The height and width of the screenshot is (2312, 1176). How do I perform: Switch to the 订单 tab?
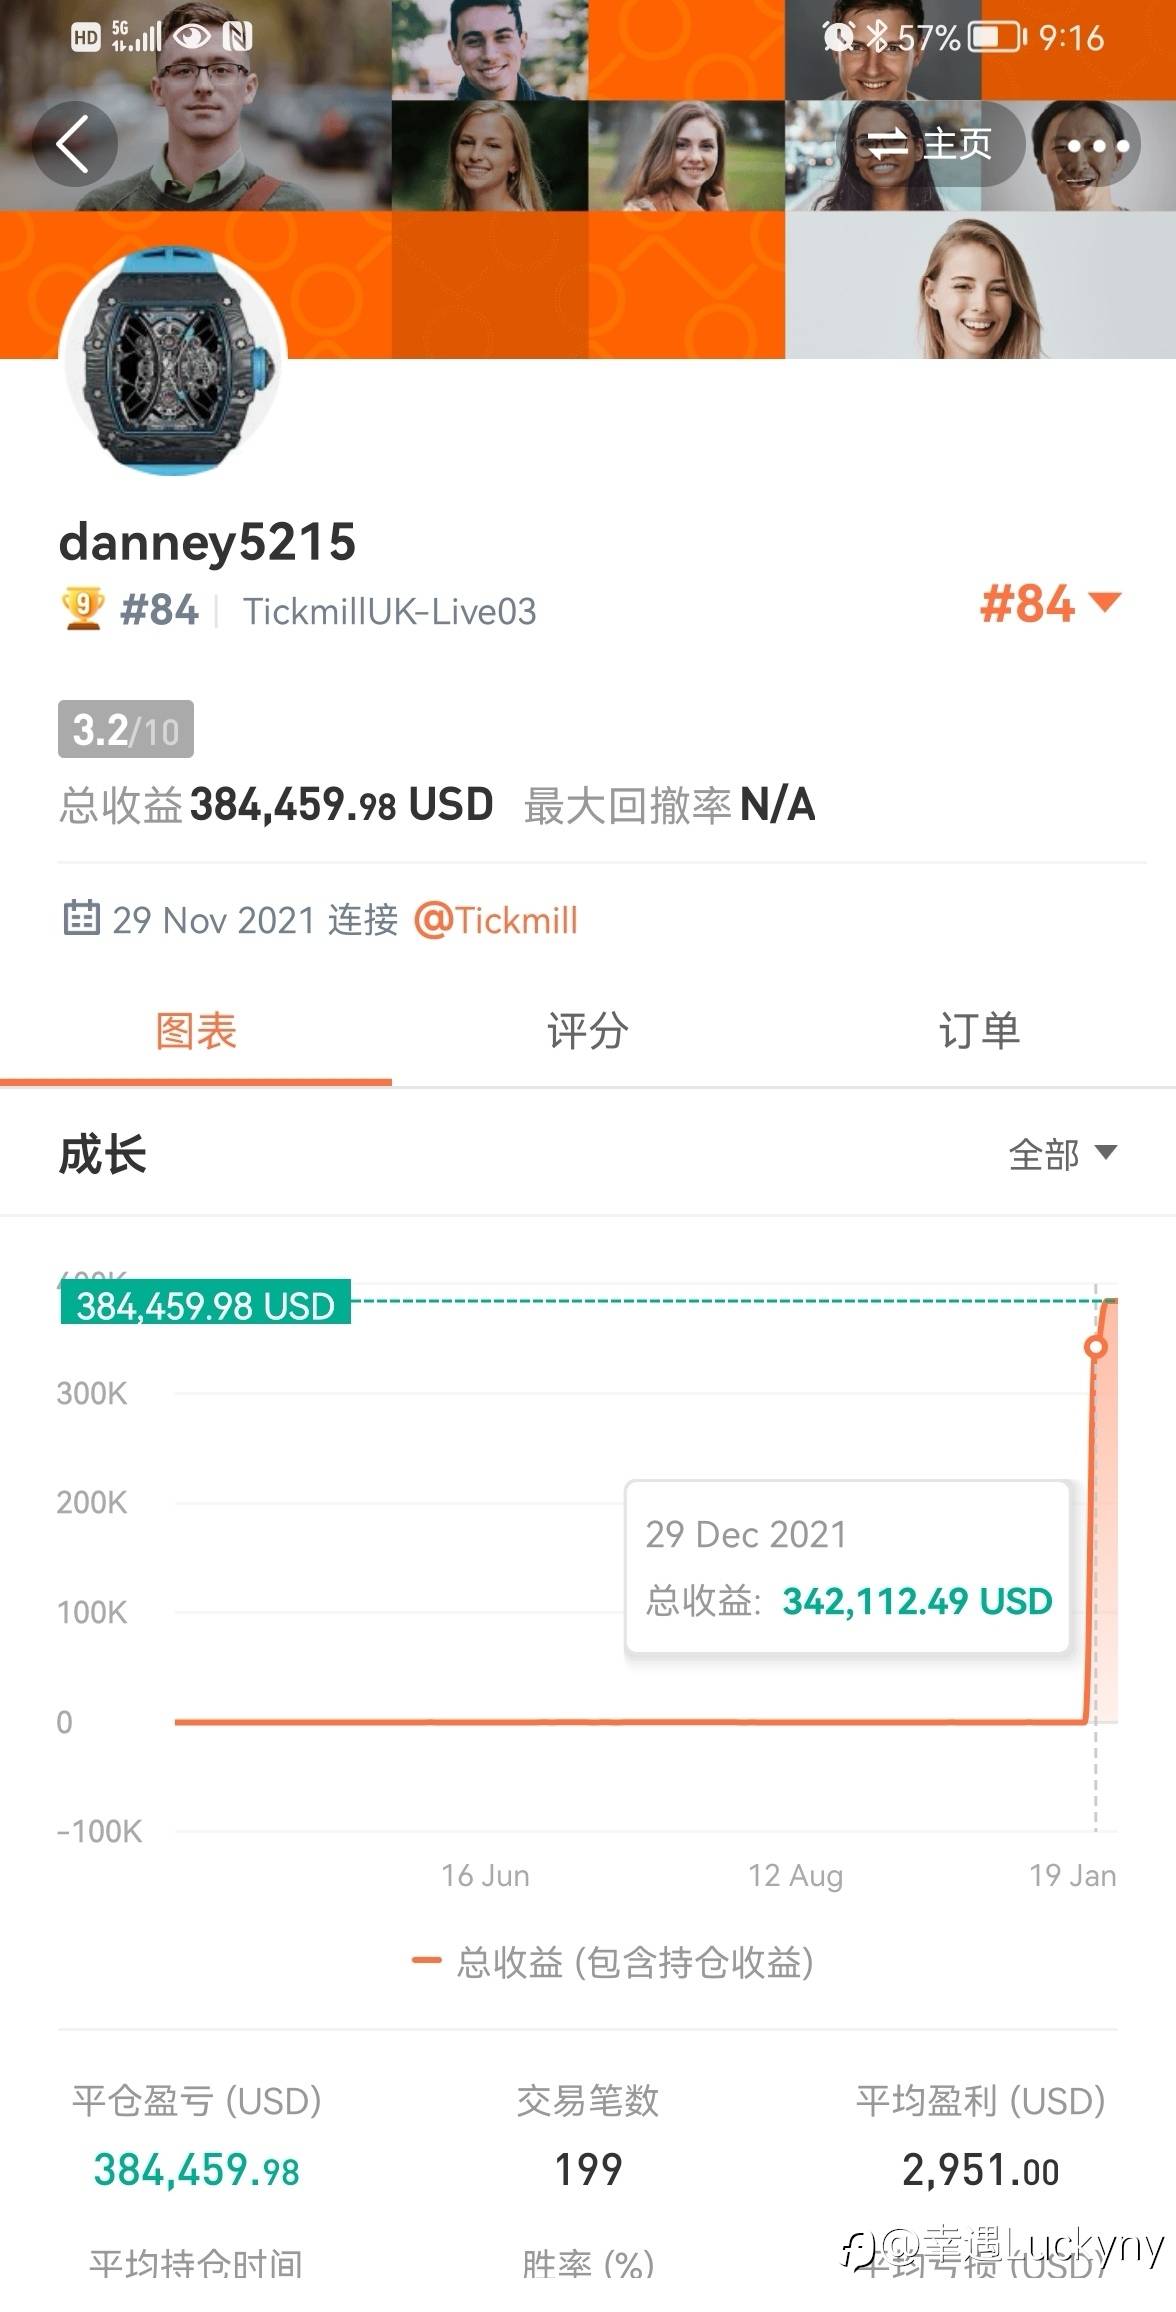[979, 1031]
